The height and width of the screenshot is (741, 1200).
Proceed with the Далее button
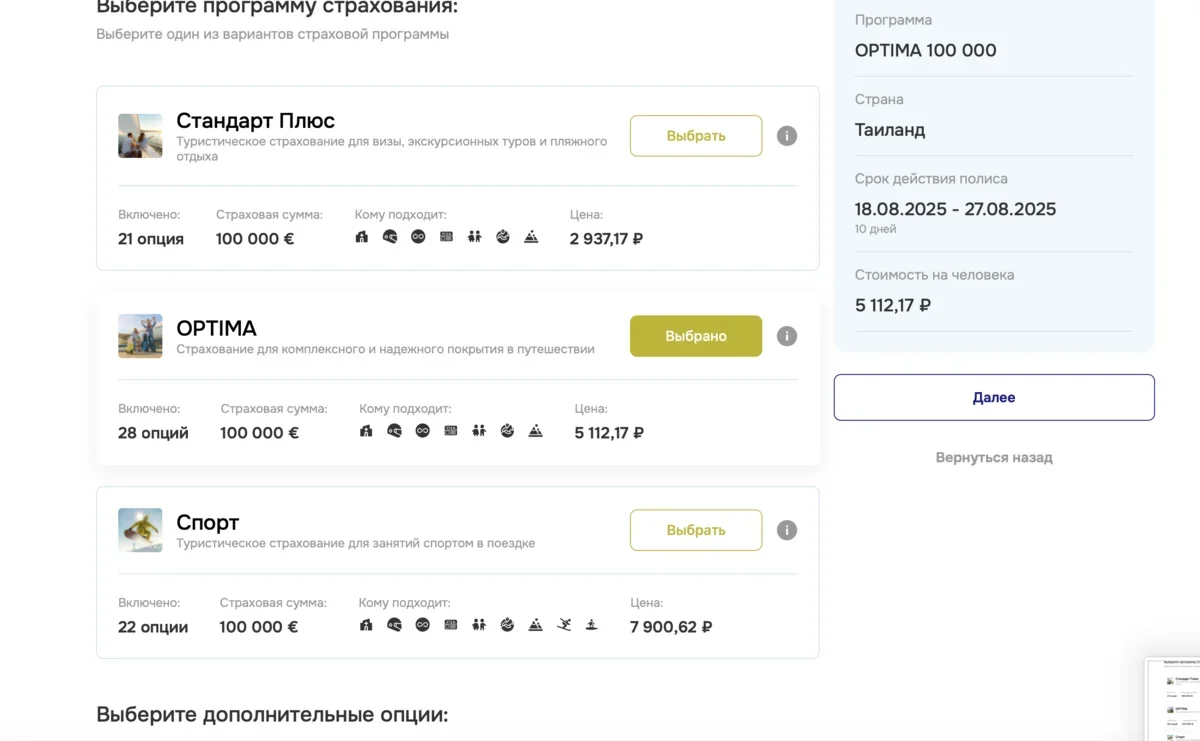coord(994,397)
